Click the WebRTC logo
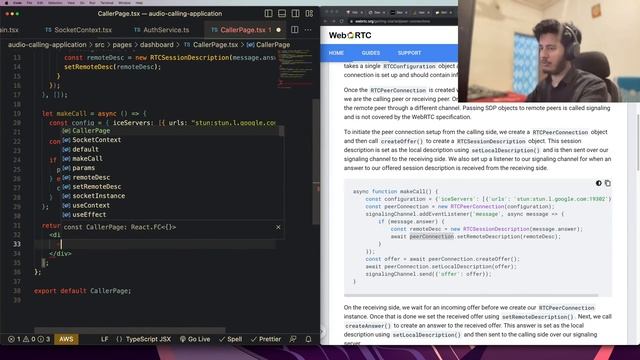Image resolution: width=640 pixels, height=360 pixels. tap(350, 36)
